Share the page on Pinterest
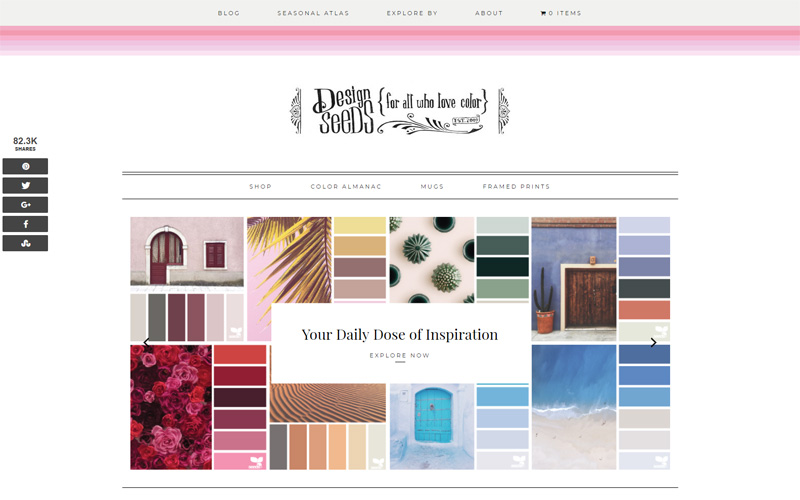 25,166
